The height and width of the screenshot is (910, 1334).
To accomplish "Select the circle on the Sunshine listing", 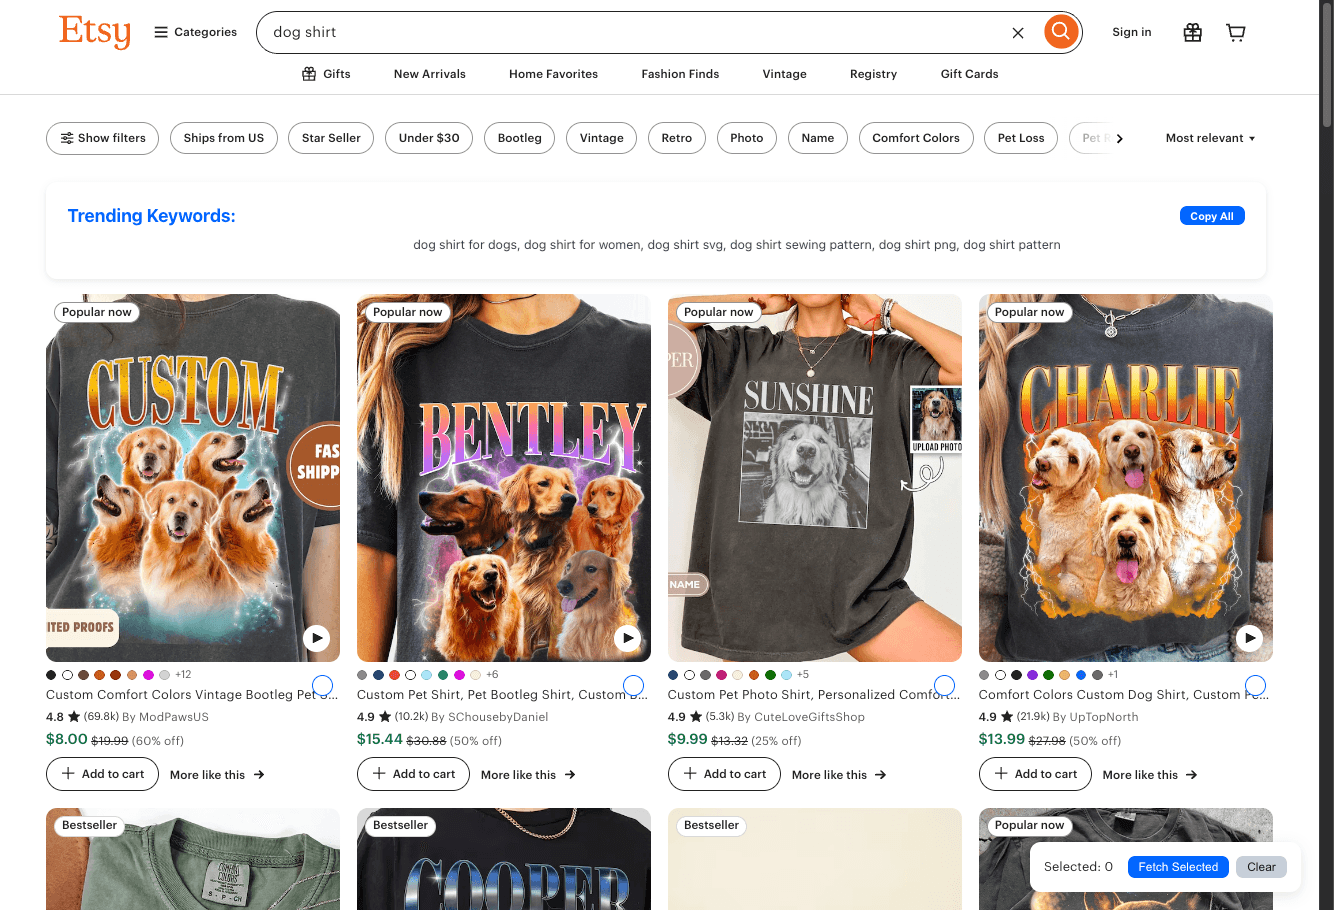I will (943, 685).
